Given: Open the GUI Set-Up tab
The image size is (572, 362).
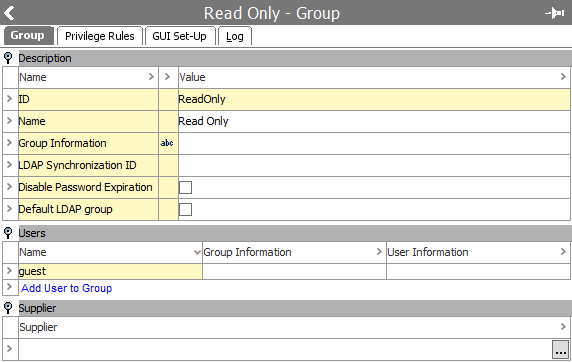Looking at the screenshot, I should pos(179,36).
